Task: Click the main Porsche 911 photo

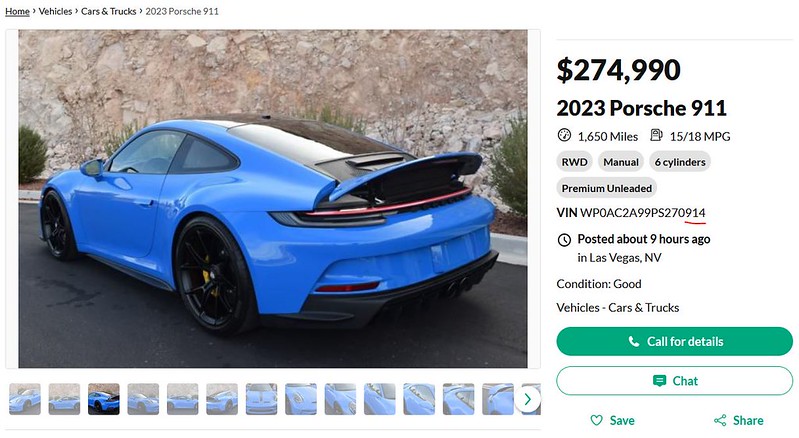Action: (273, 199)
